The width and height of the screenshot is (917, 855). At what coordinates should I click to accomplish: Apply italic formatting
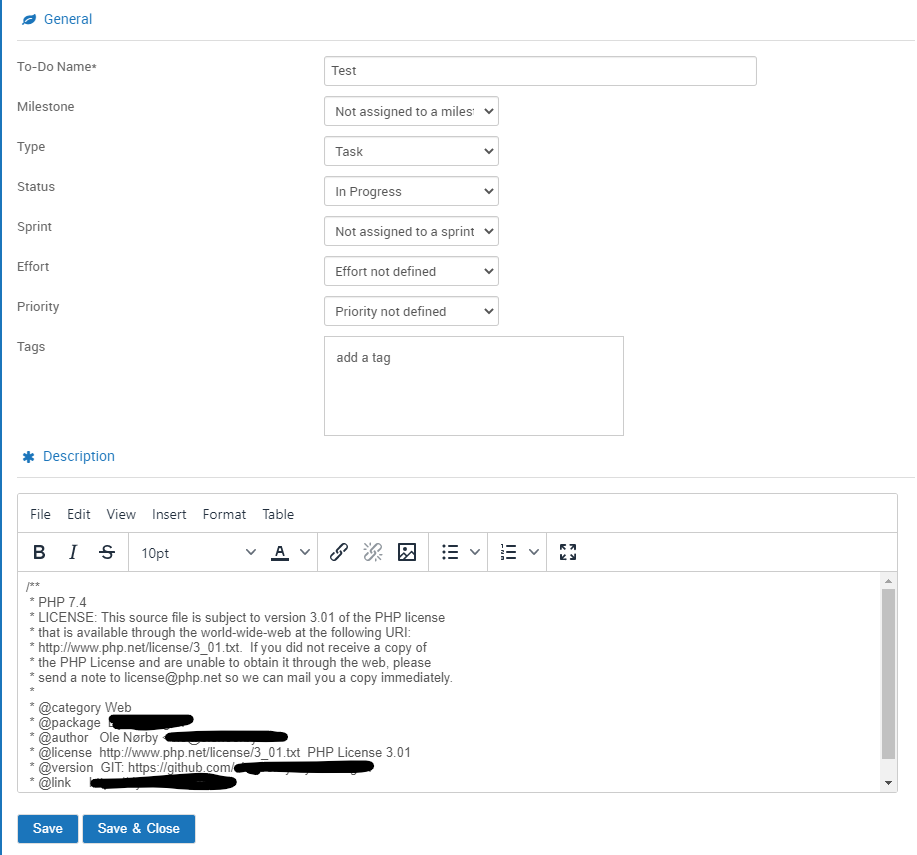(72, 551)
